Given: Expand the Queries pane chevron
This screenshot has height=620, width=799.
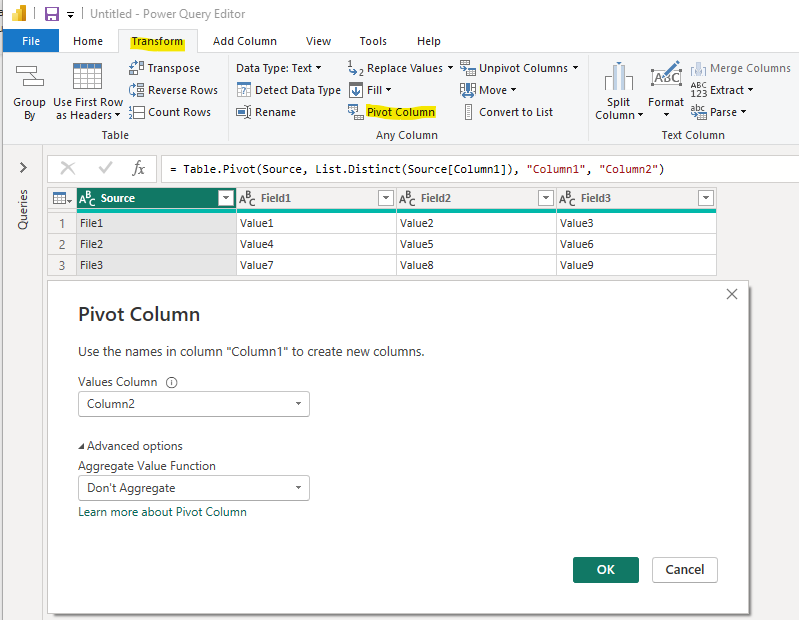Looking at the screenshot, I should [23, 168].
